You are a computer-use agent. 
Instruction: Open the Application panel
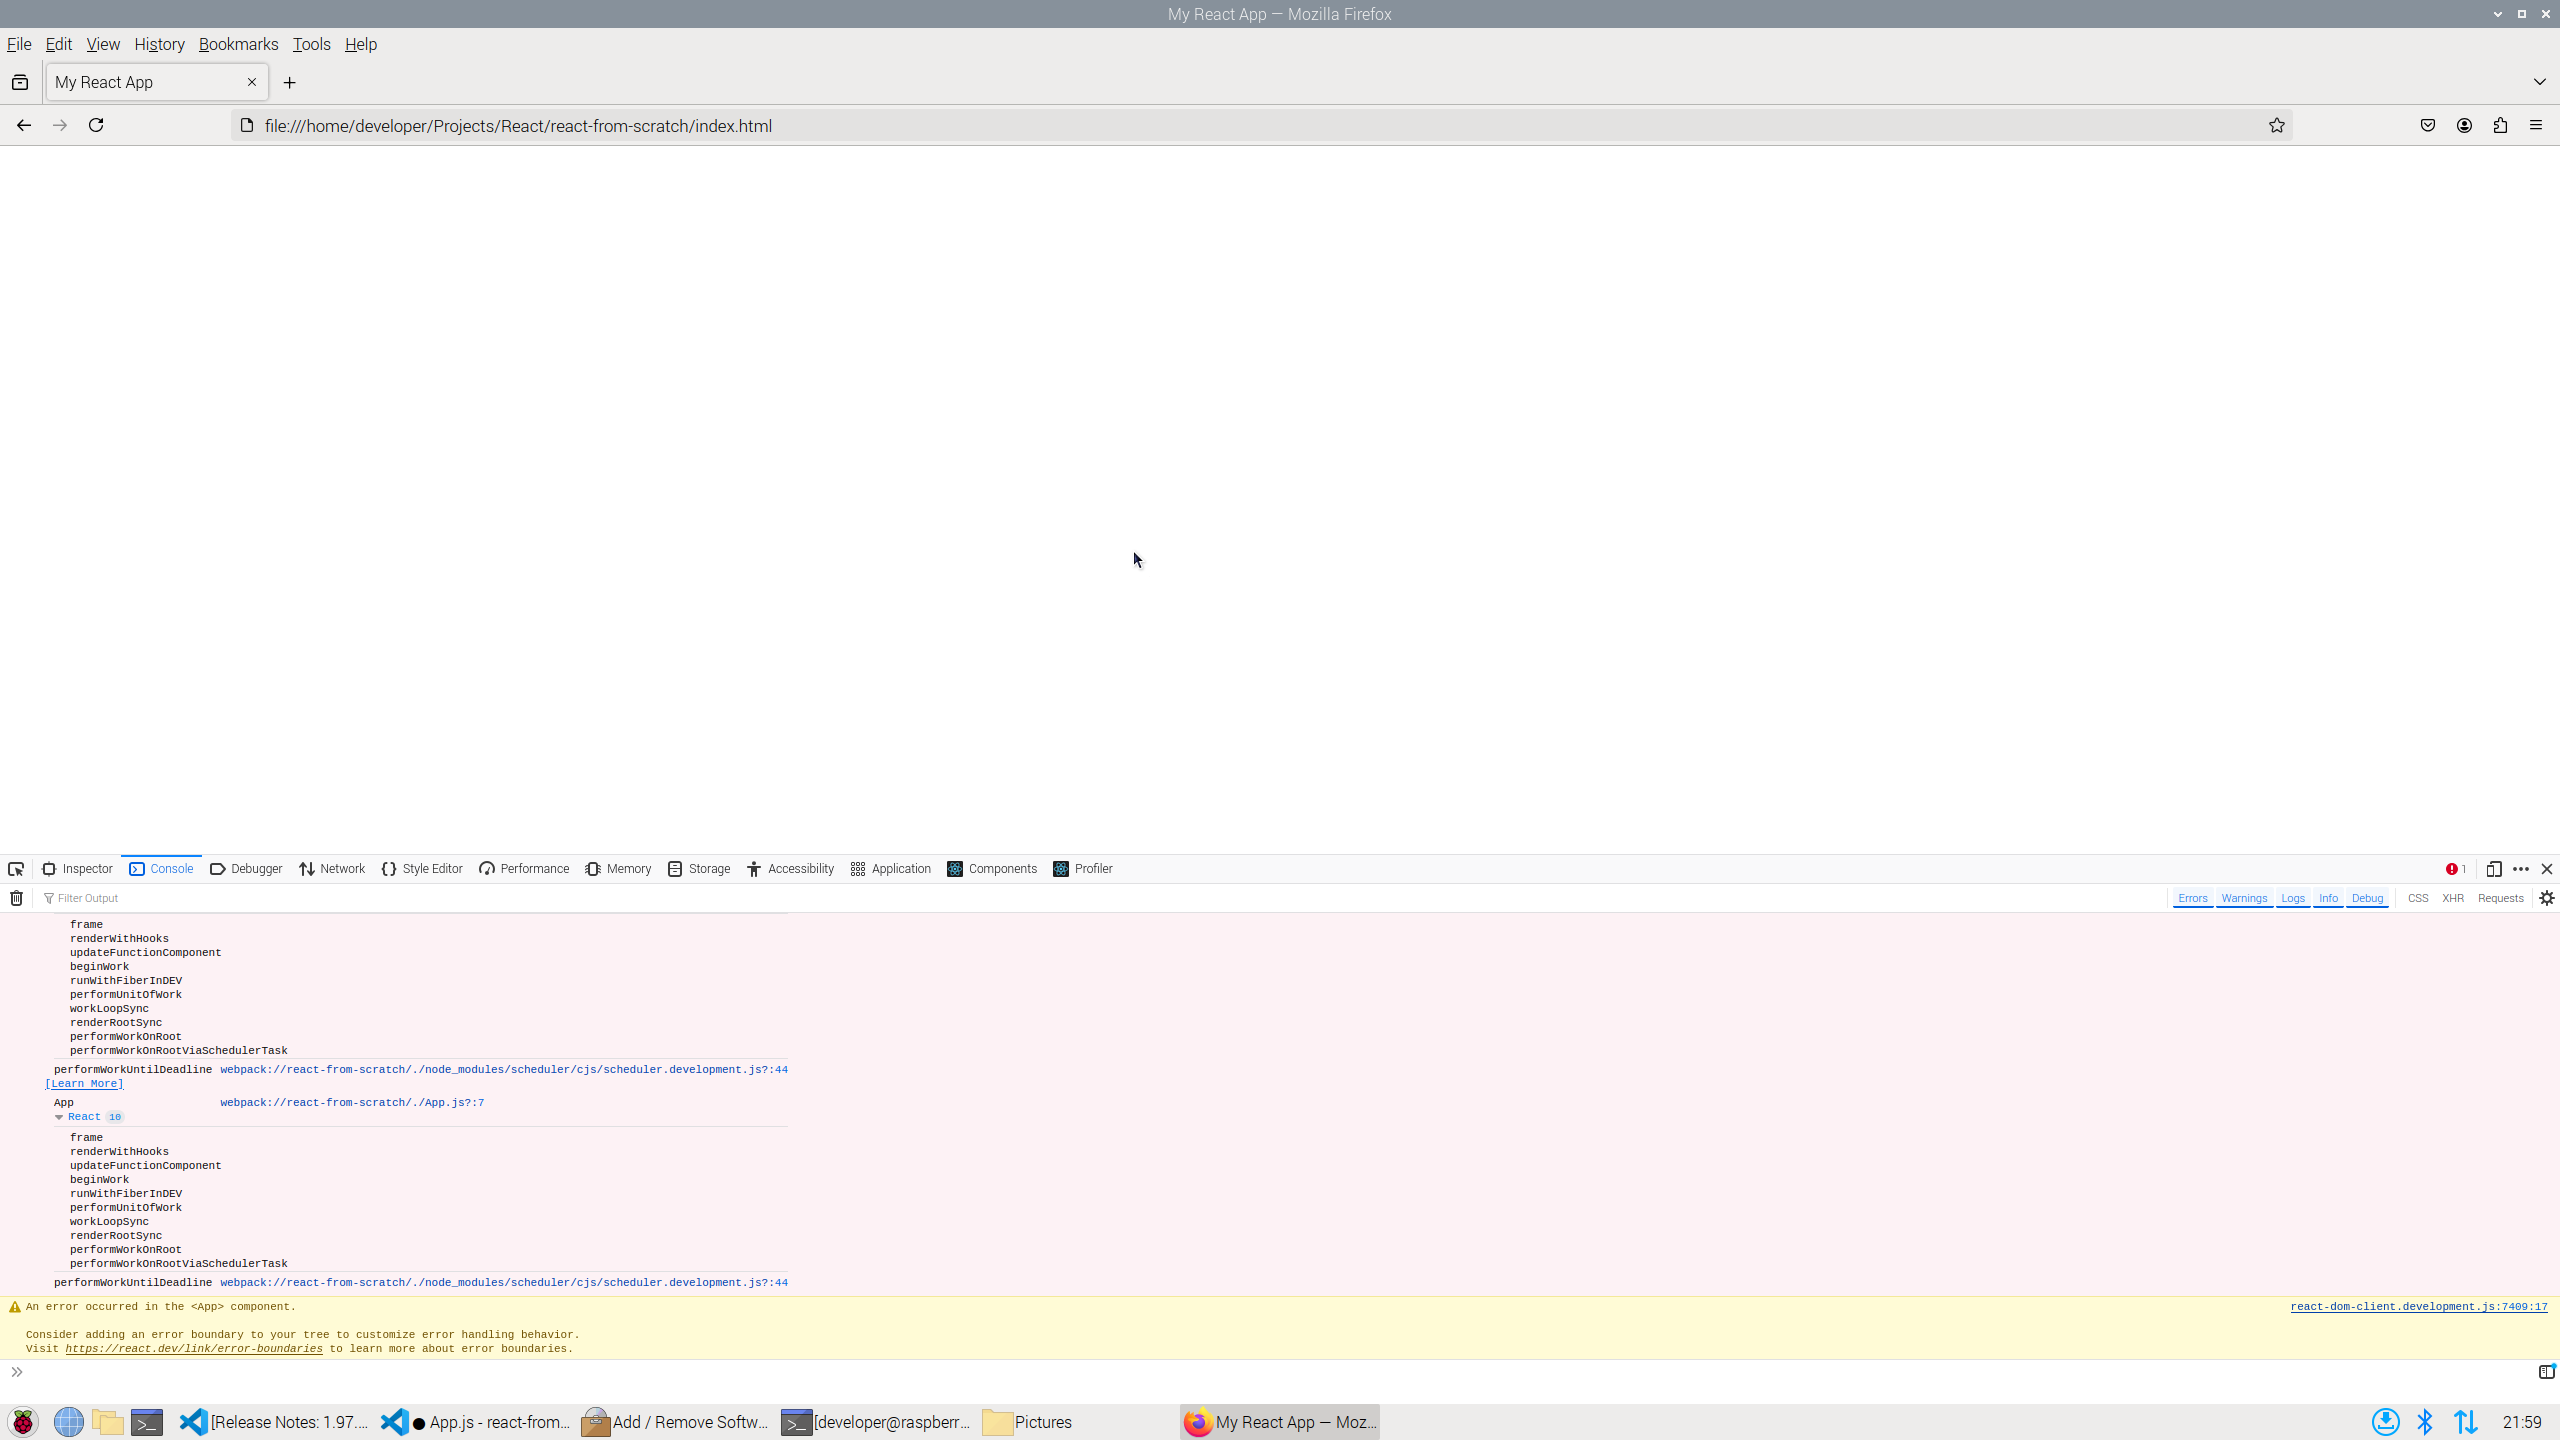[x=890, y=869]
